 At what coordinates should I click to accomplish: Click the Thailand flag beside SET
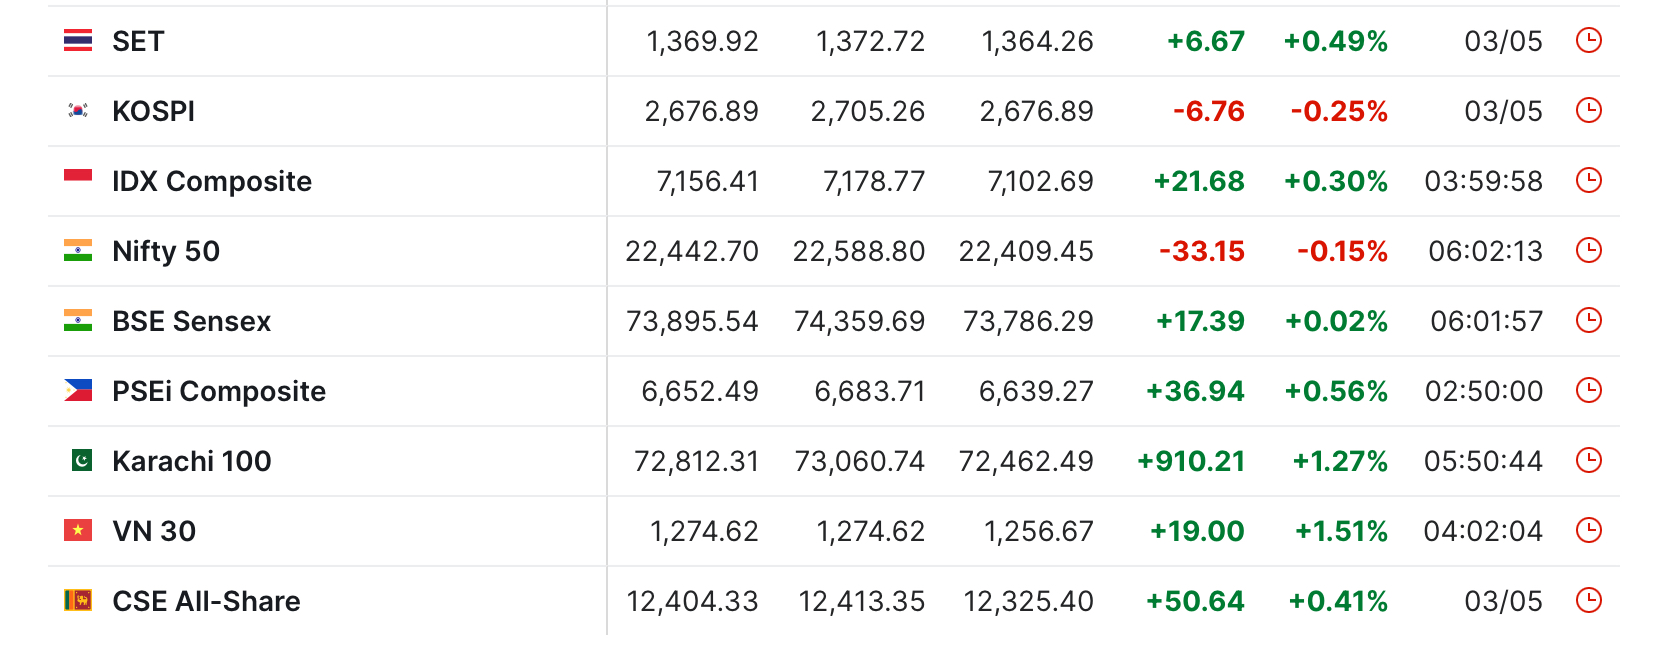78,40
